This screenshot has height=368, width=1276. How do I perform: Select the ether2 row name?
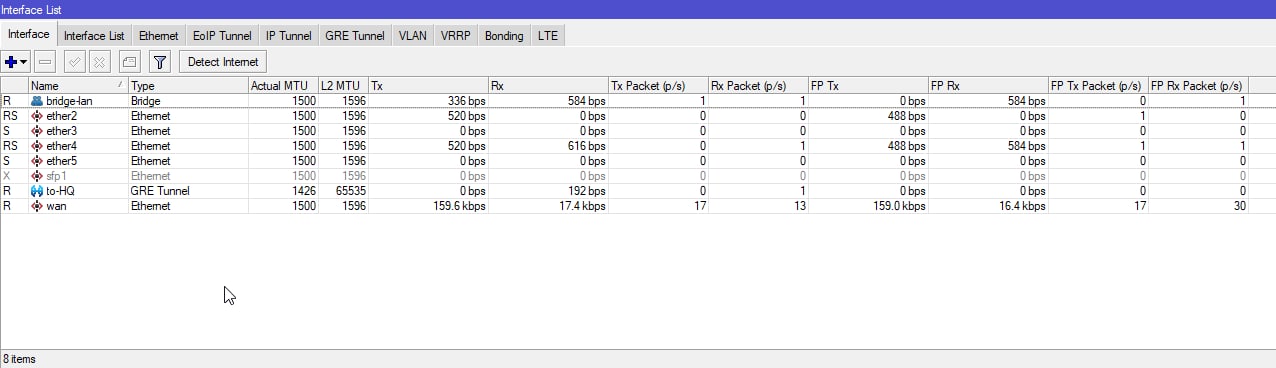61,116
